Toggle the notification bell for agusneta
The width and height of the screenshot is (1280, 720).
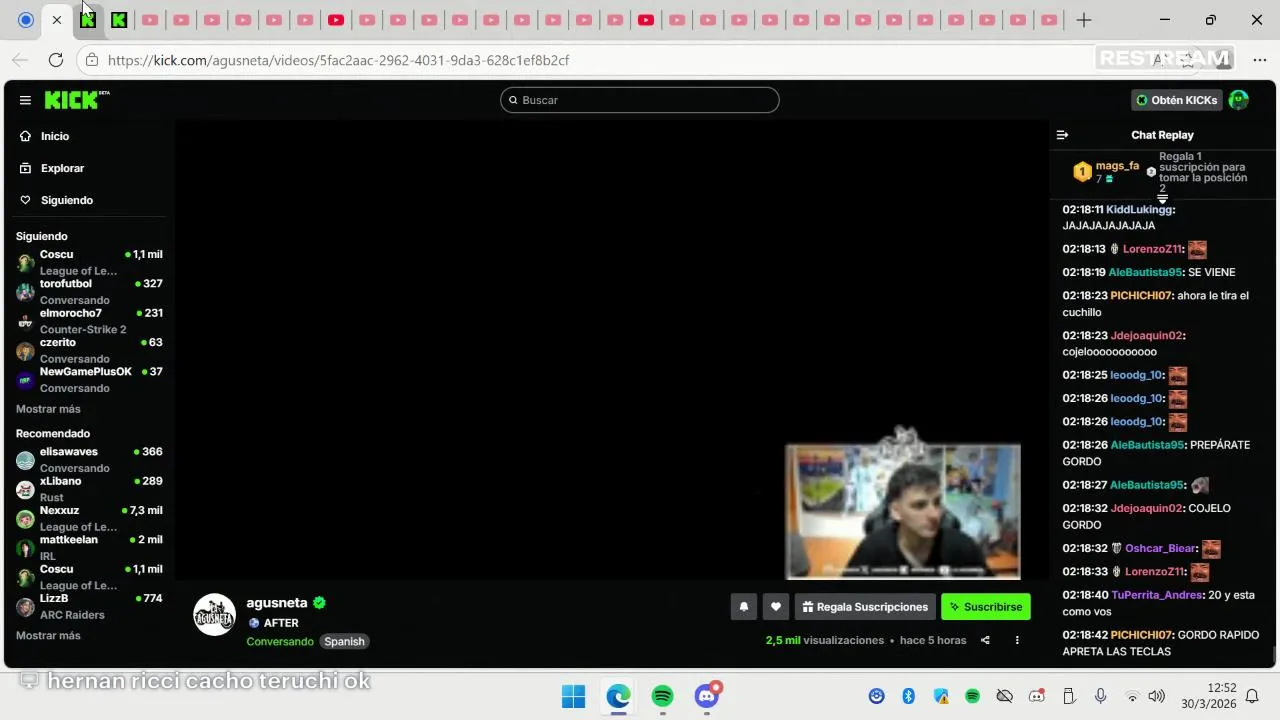click(743, 607)
